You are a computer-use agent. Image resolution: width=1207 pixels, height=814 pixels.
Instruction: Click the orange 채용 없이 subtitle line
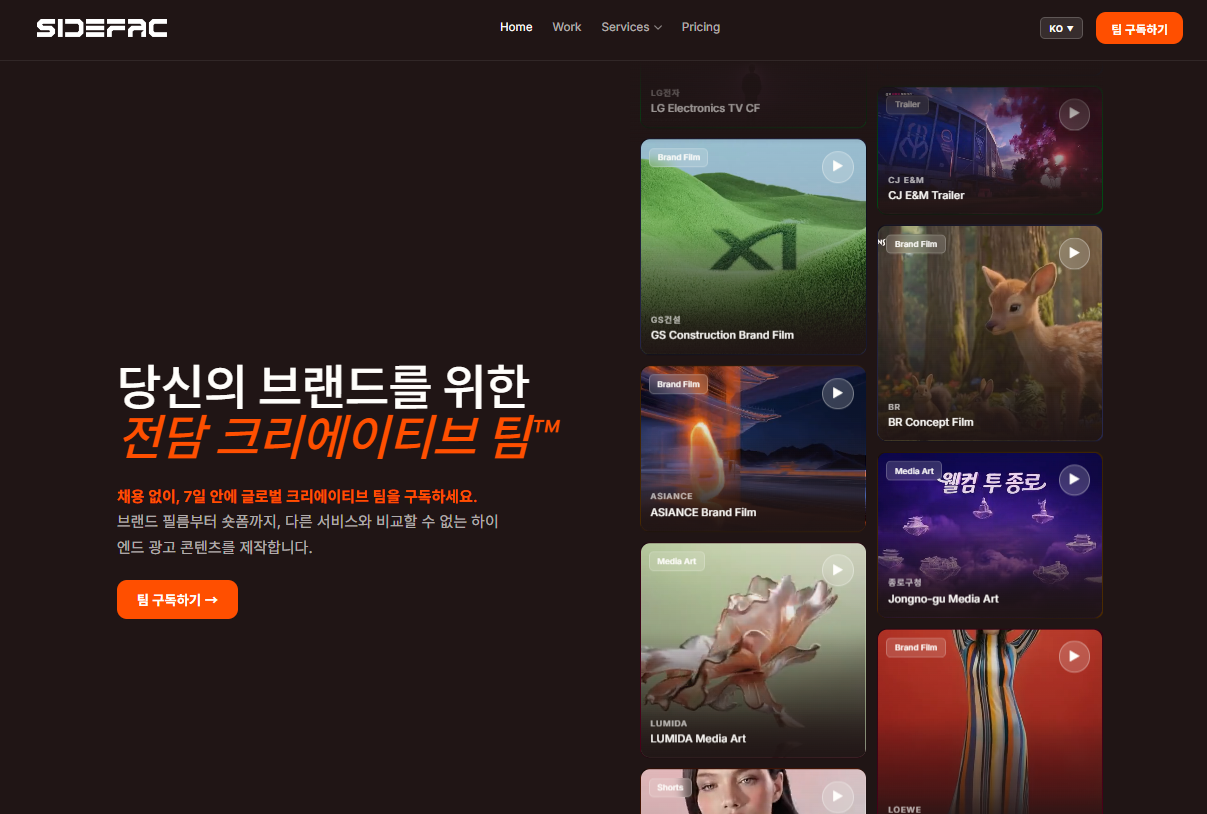(297, 496)
